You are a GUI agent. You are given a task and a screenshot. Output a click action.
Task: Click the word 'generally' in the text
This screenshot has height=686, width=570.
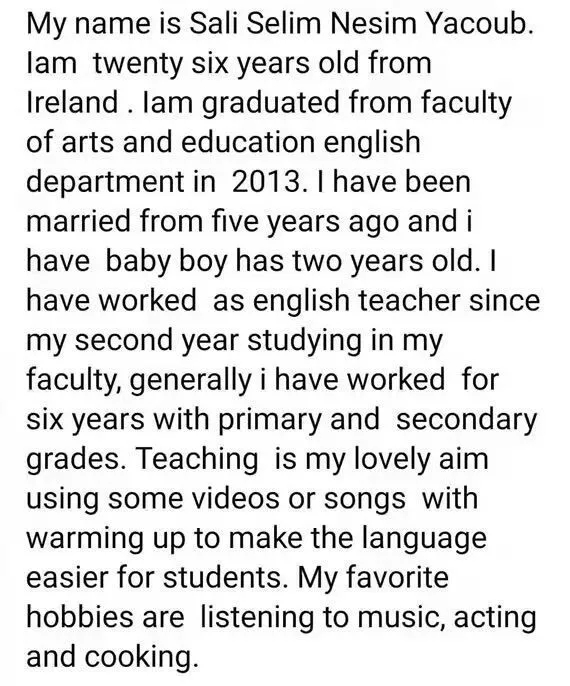(x=190, y=381)
